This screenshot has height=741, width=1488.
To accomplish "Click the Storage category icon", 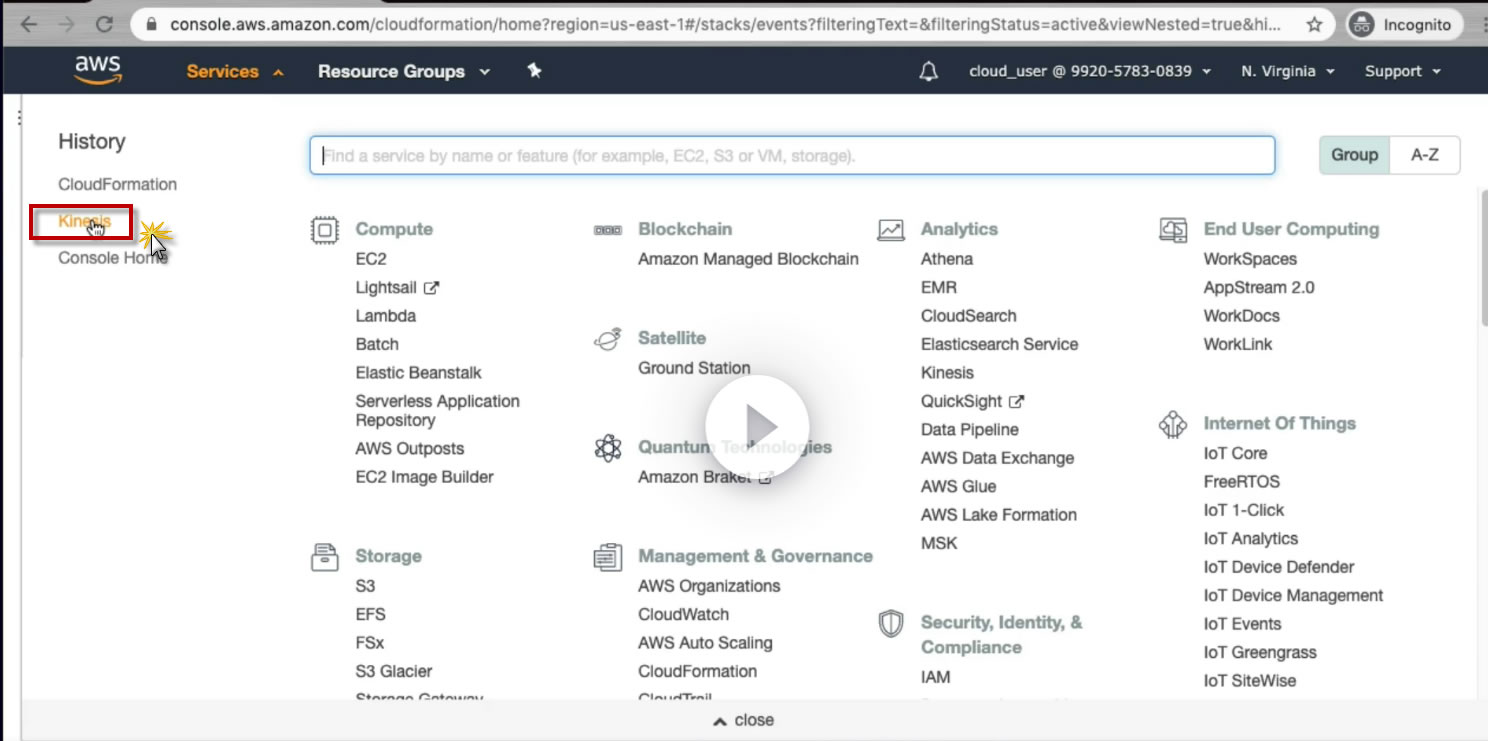I will [x=325, y=557].
